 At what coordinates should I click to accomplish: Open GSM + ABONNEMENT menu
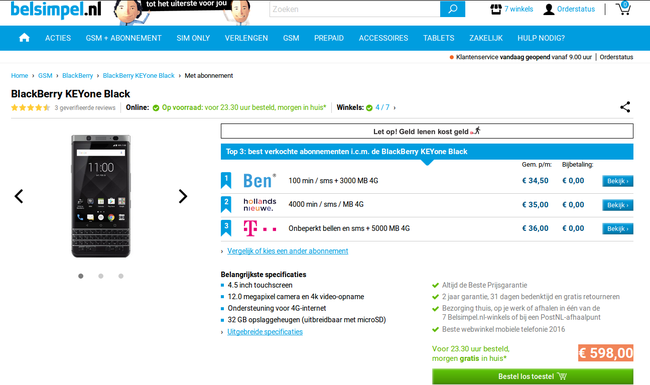click(124, 38)
